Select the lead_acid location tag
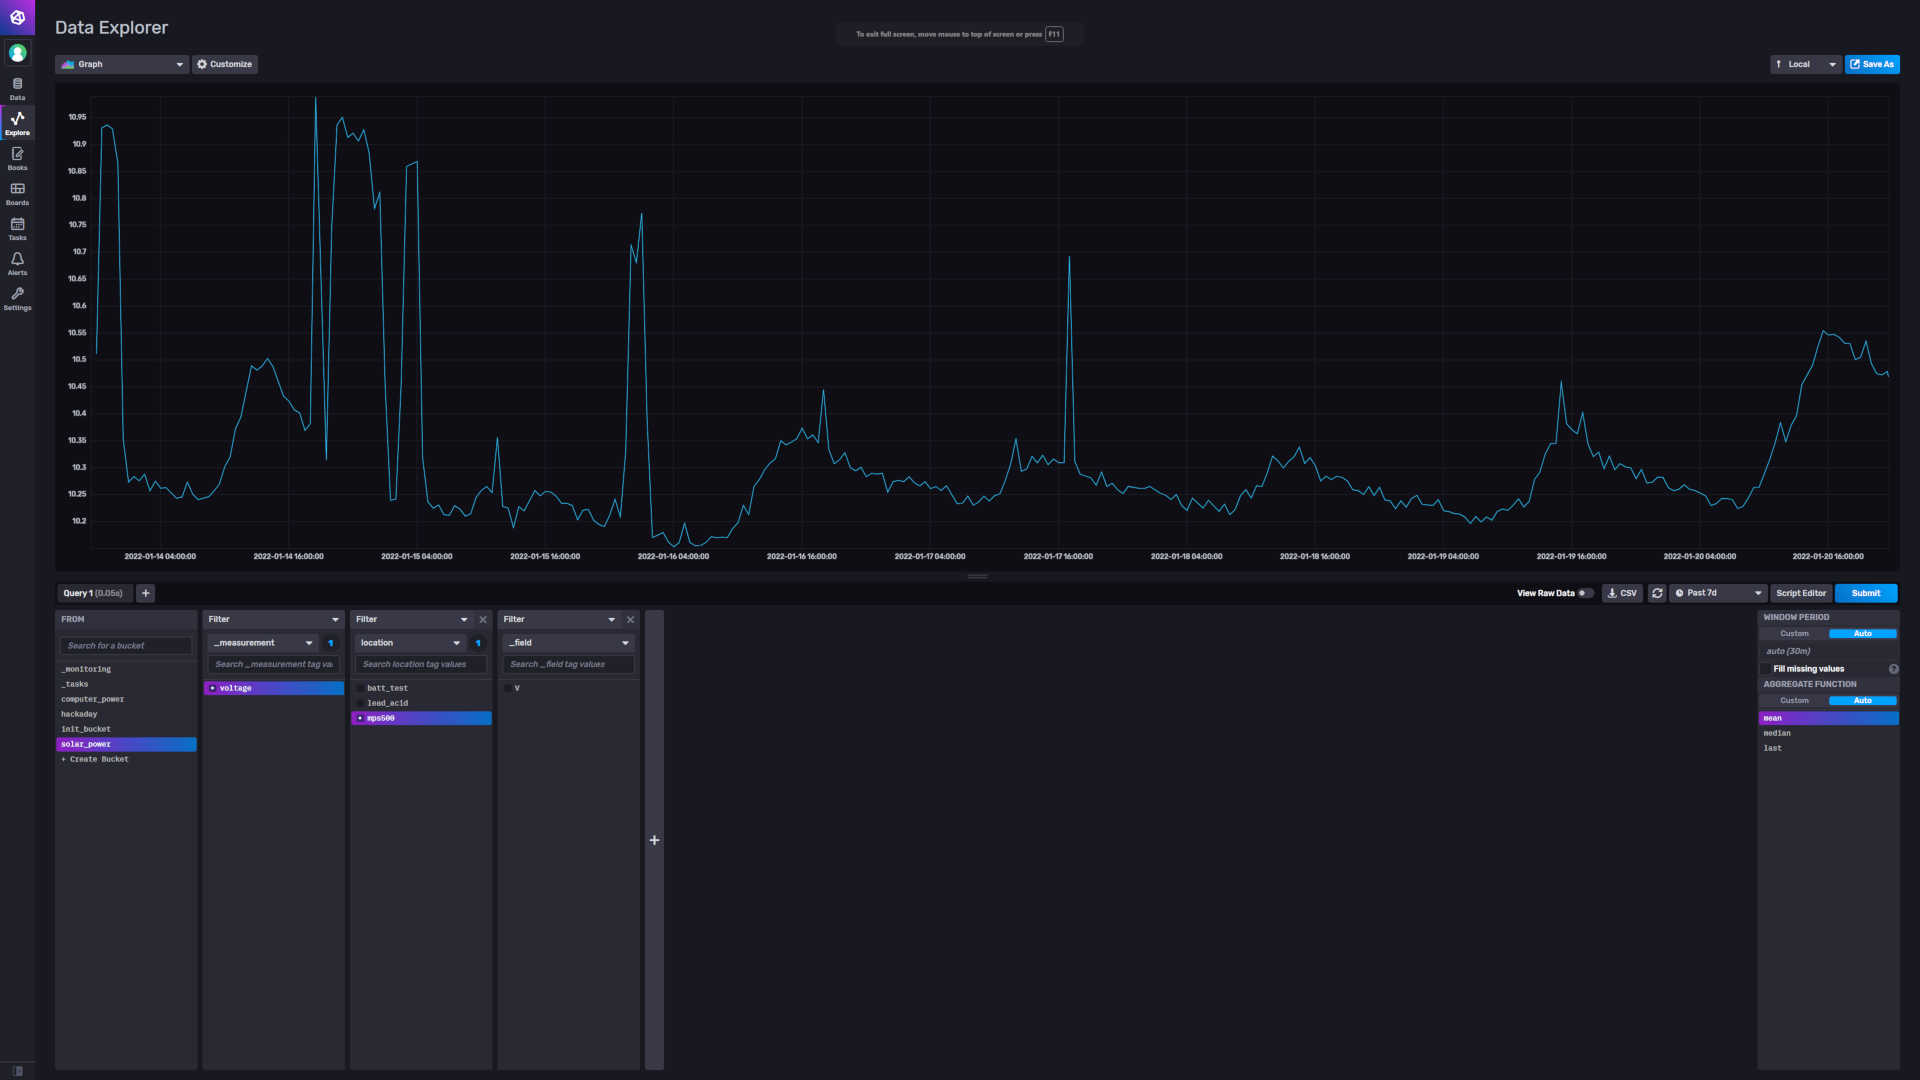 click(388, 703)
